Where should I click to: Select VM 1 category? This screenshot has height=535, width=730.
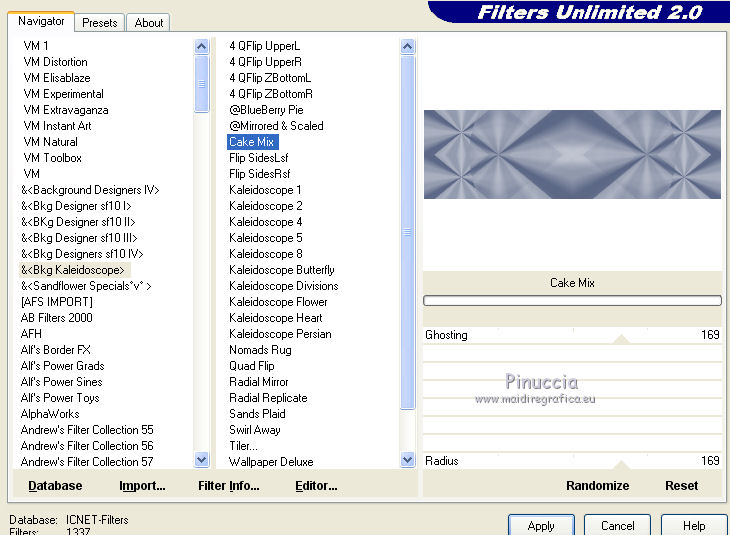36,46
